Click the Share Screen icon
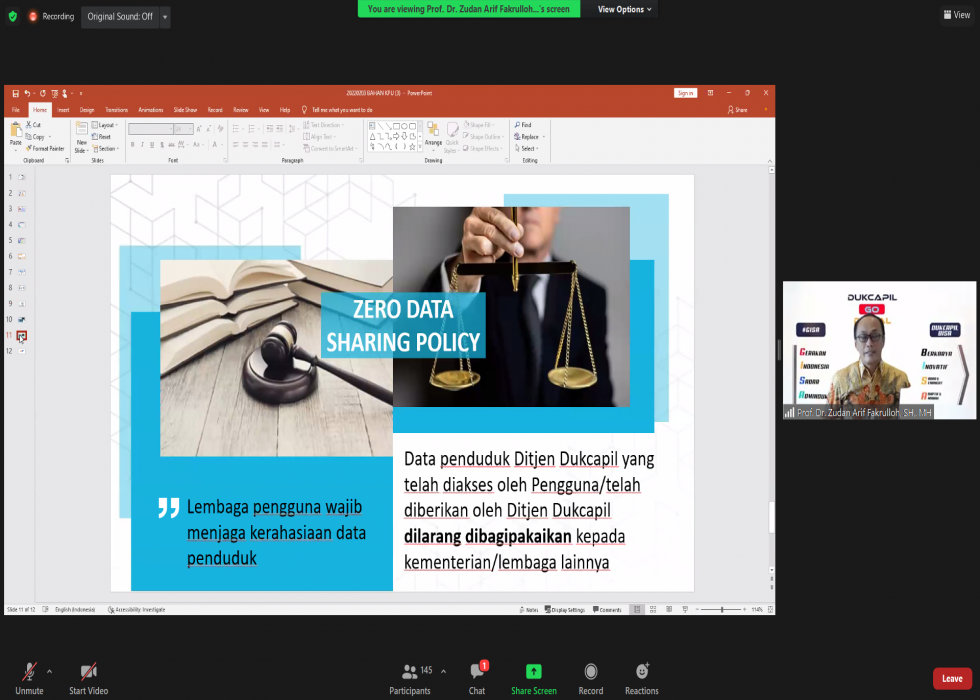The width and height of the screenshot is (980, 700). point(533,672)
